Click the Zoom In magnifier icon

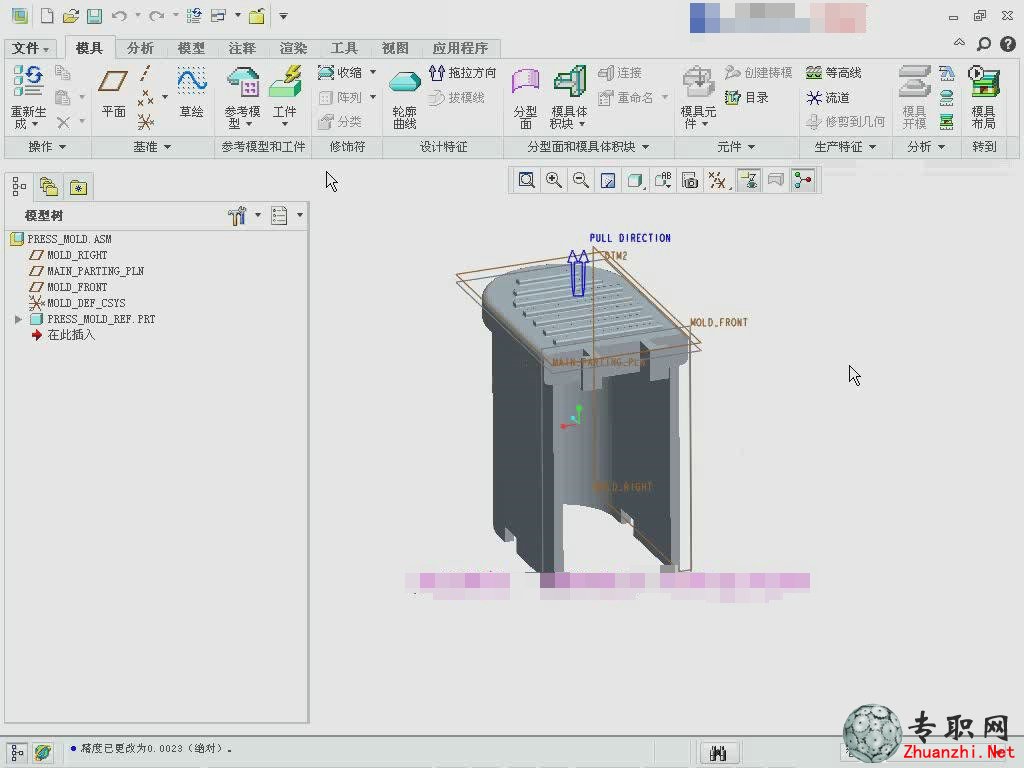(x=554, y=180)
